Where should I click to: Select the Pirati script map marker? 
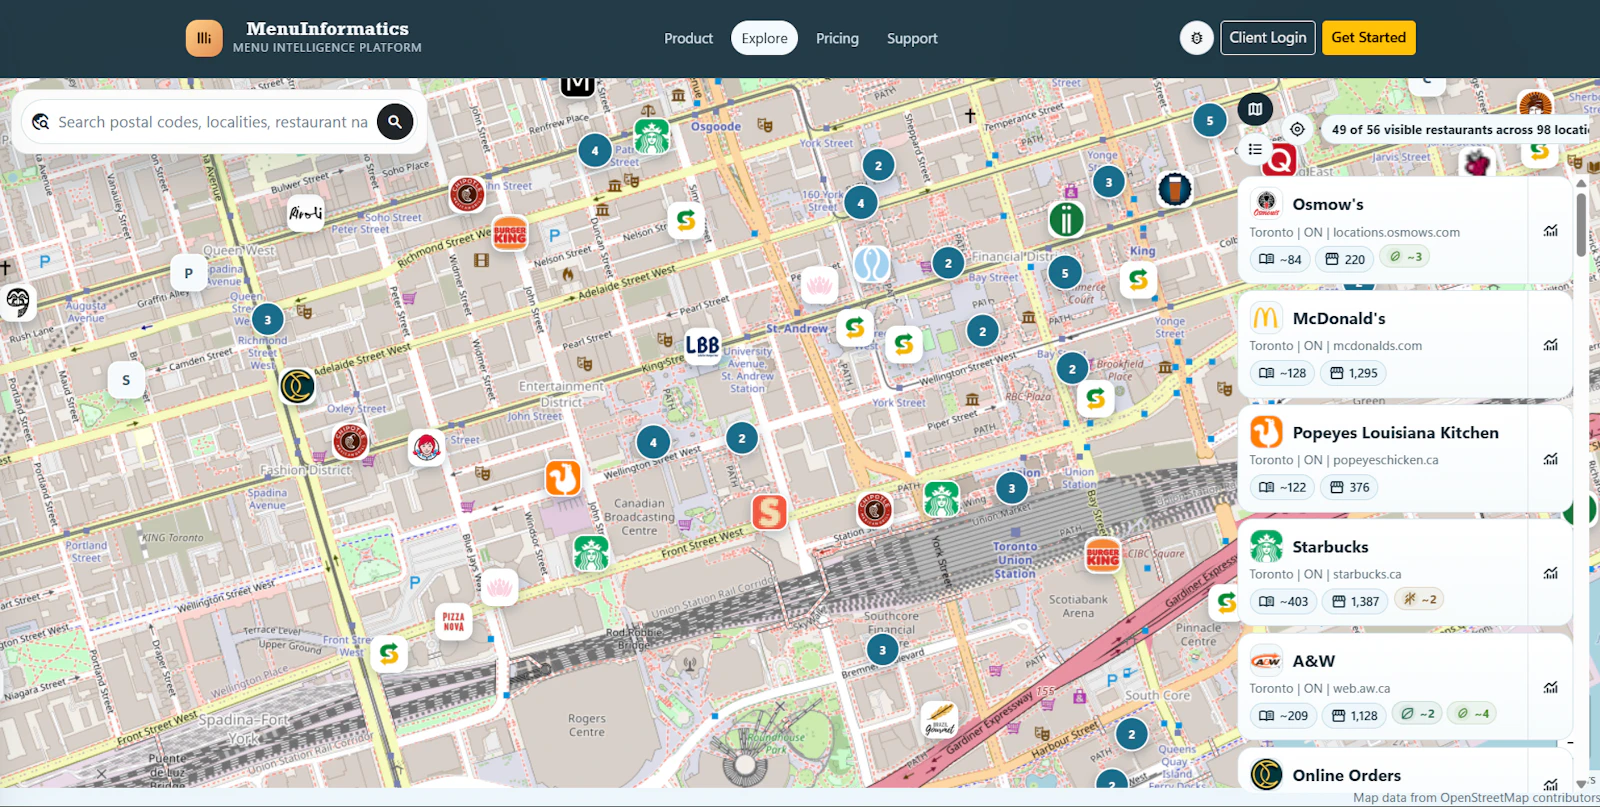[306, 213]
